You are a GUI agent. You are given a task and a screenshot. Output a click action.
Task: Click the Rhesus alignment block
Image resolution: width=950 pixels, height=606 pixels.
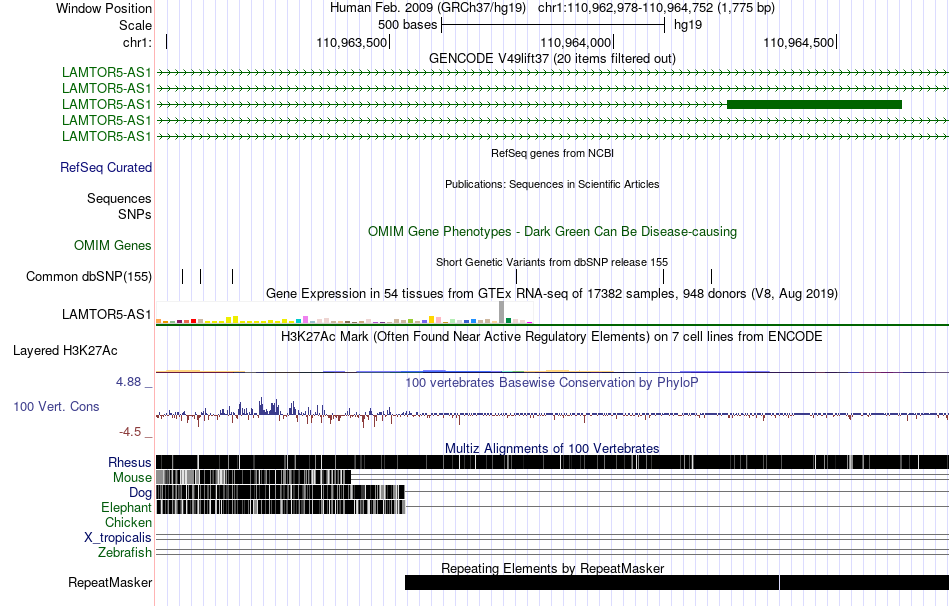coord(552,462)
